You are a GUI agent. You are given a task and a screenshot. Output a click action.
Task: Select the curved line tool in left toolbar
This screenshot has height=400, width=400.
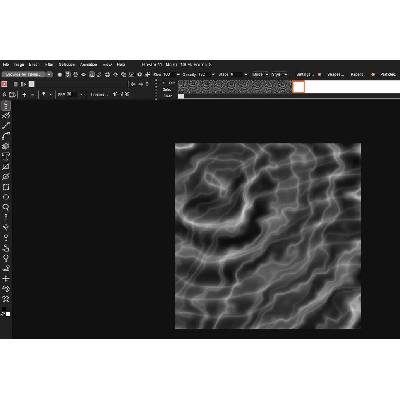tap(6, 136)
